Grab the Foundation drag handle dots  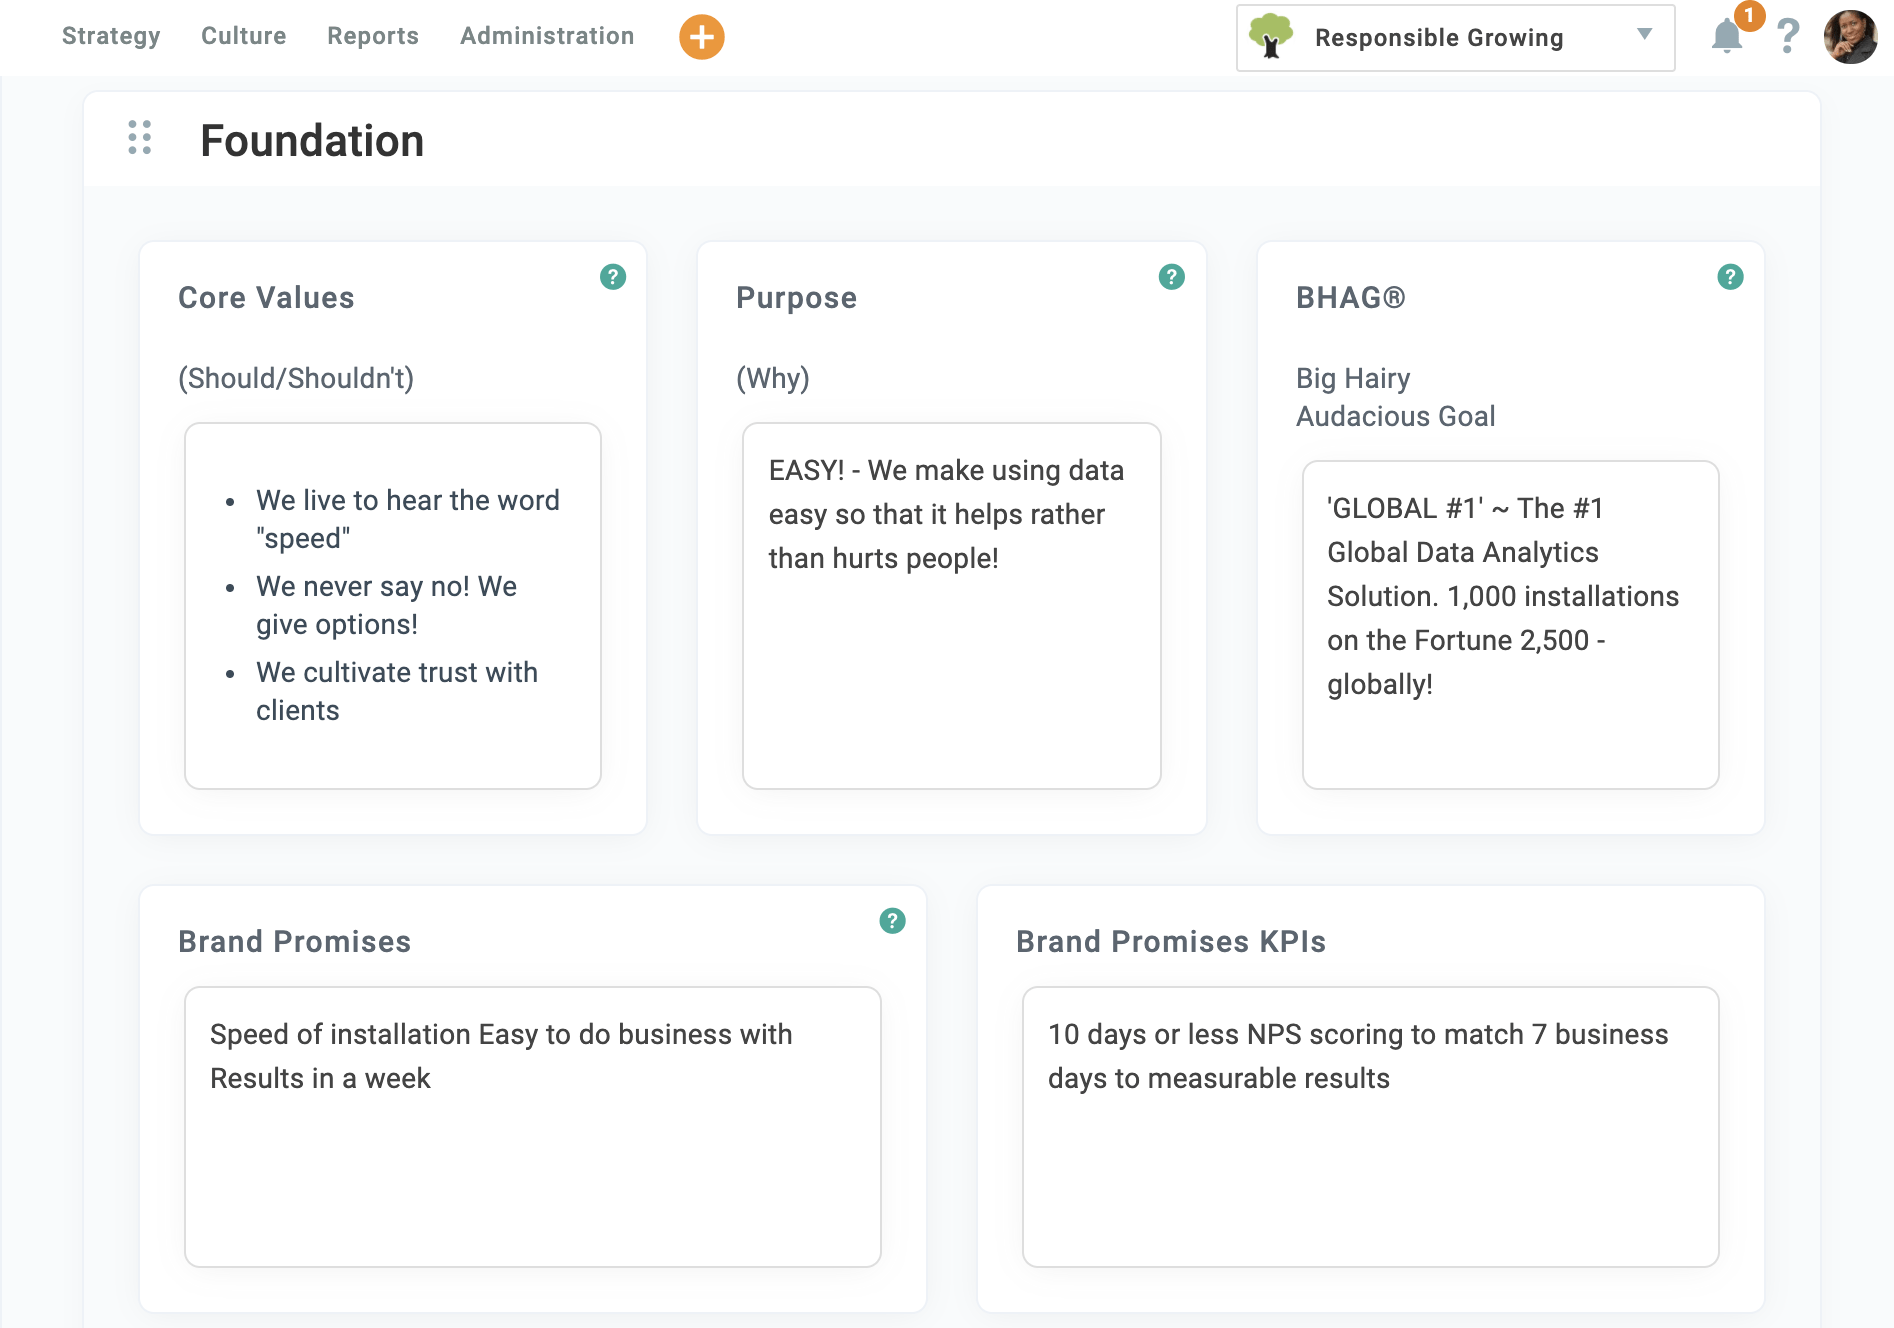(x=140, y=138)
